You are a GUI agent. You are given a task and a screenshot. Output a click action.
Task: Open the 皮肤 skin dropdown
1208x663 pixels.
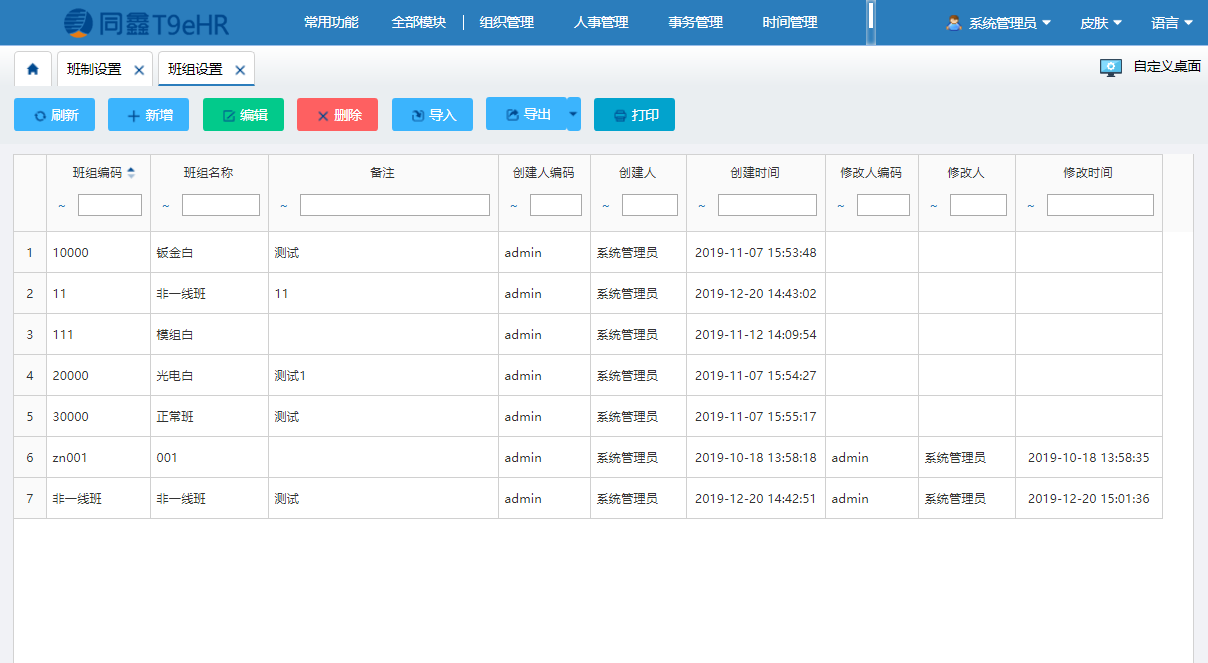click(1101, 22)
